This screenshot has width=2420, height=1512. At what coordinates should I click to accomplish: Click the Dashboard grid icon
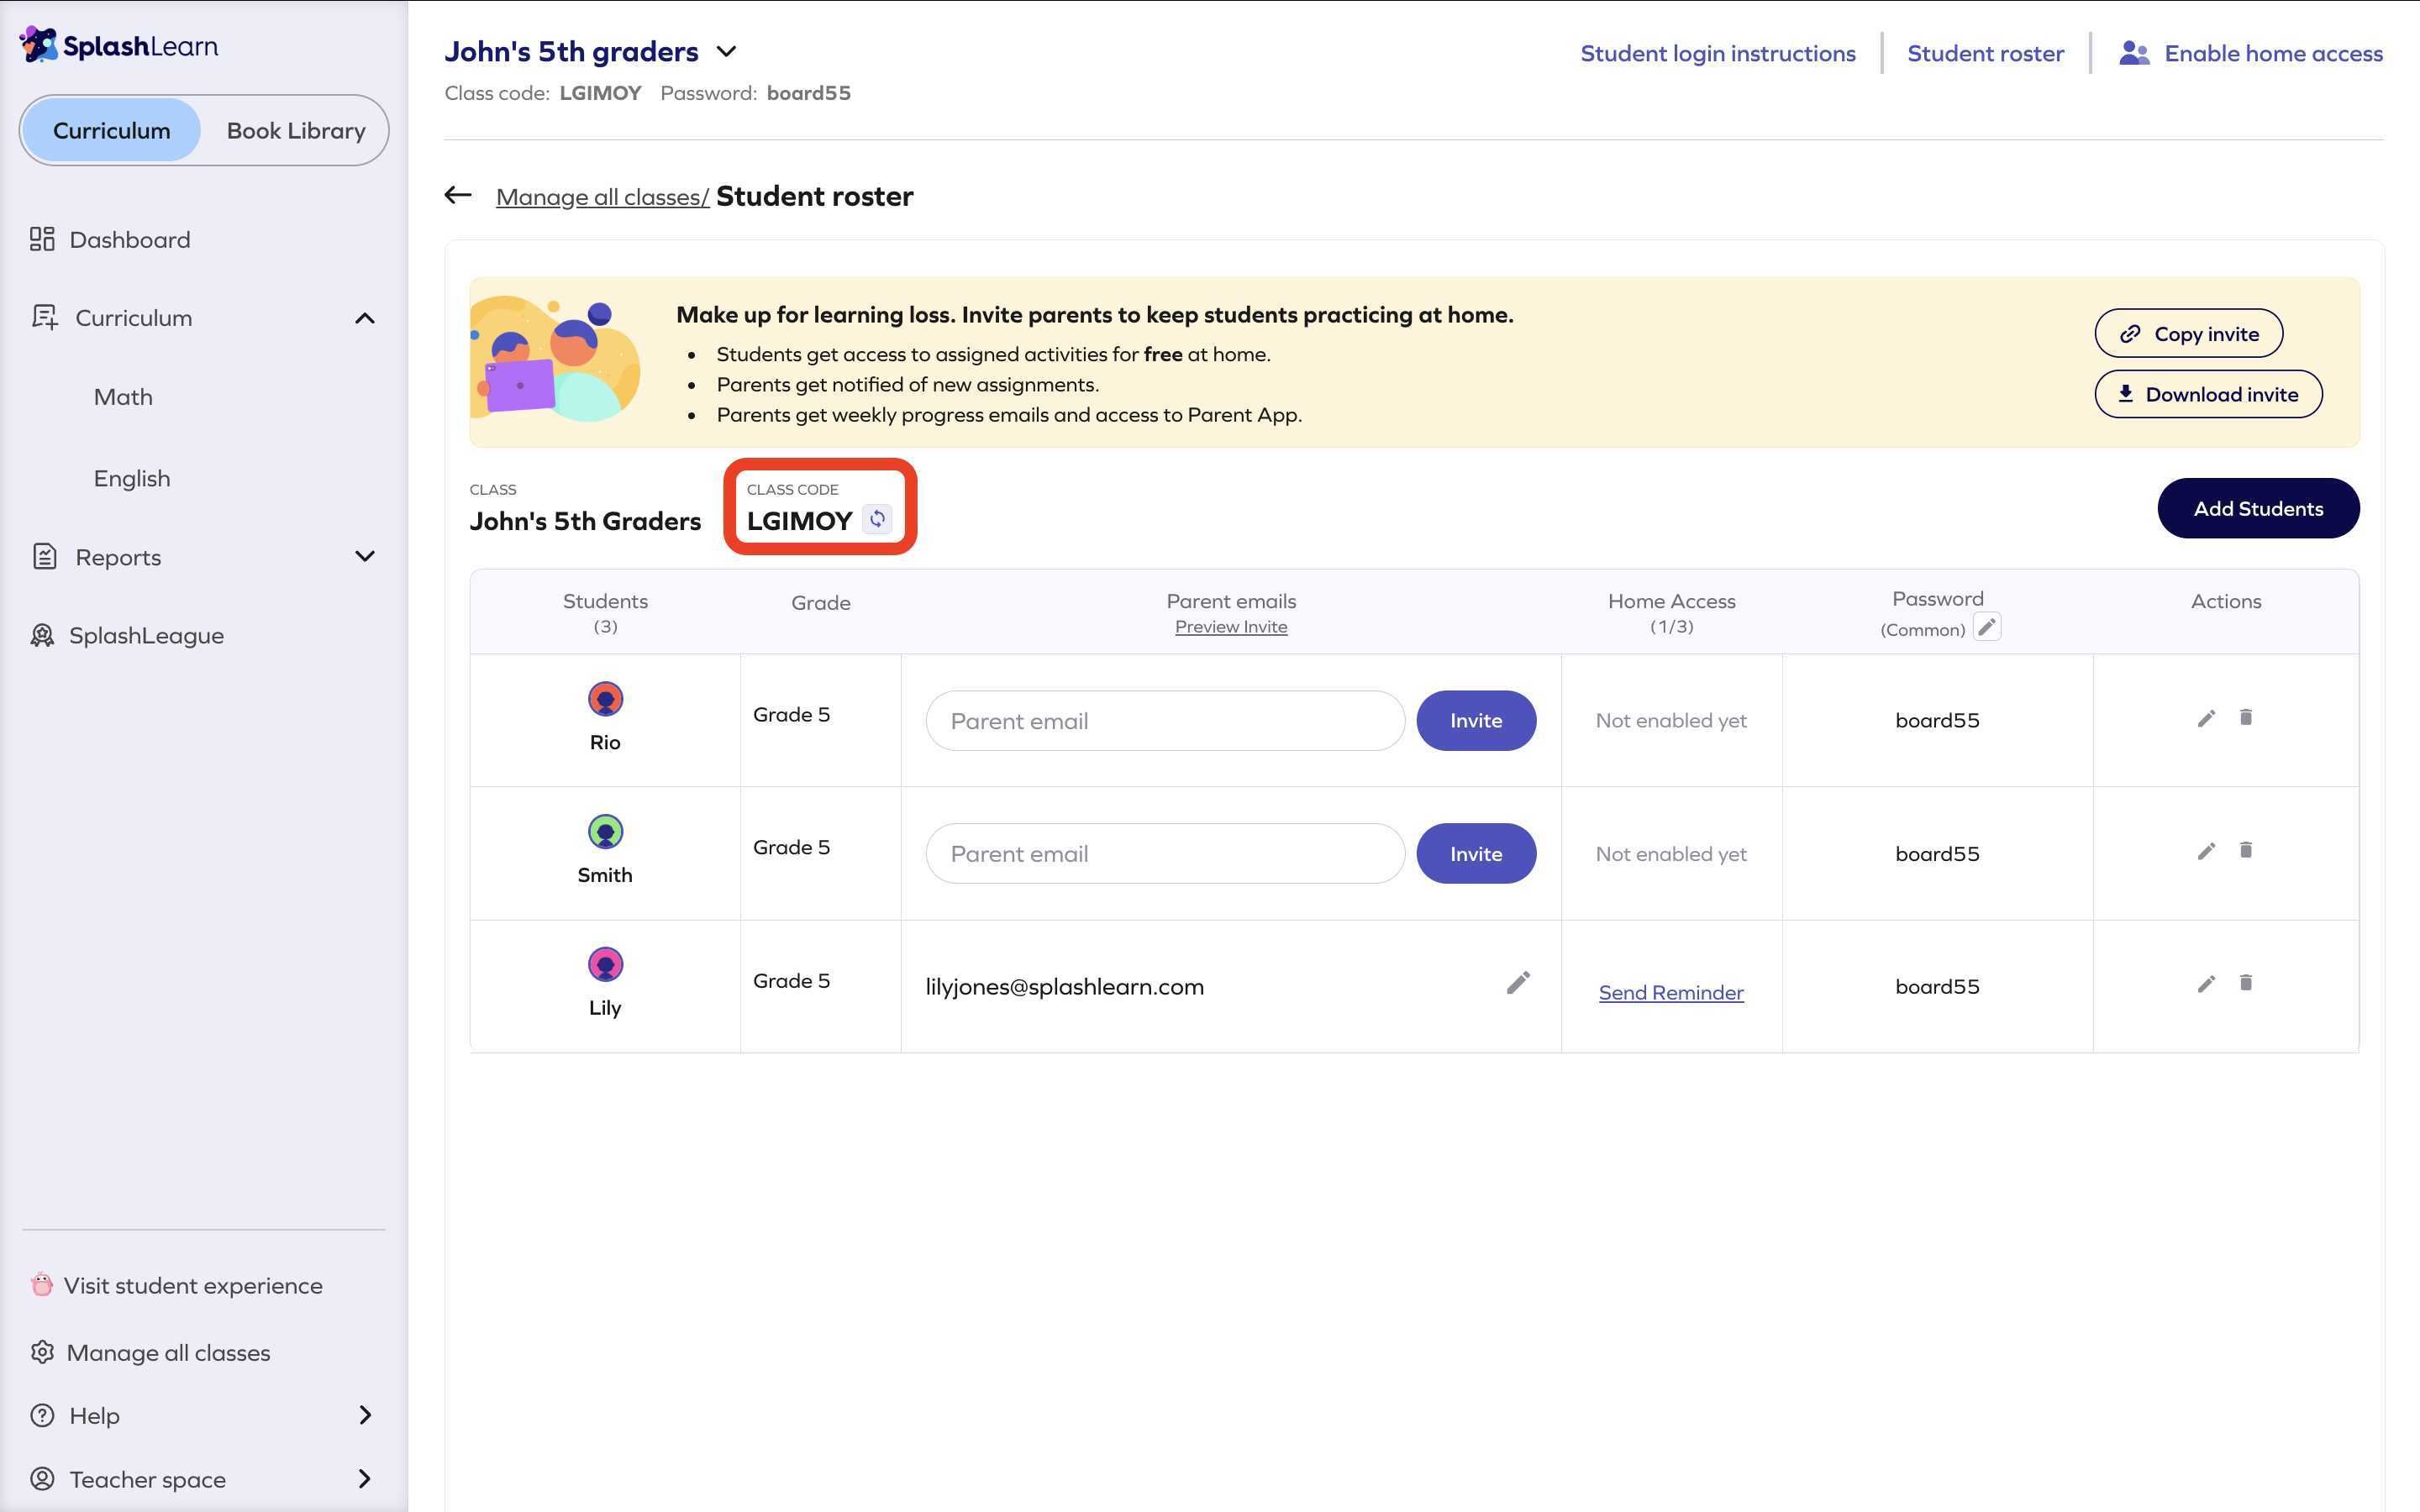pyautogui.click(x=42, y=239)
